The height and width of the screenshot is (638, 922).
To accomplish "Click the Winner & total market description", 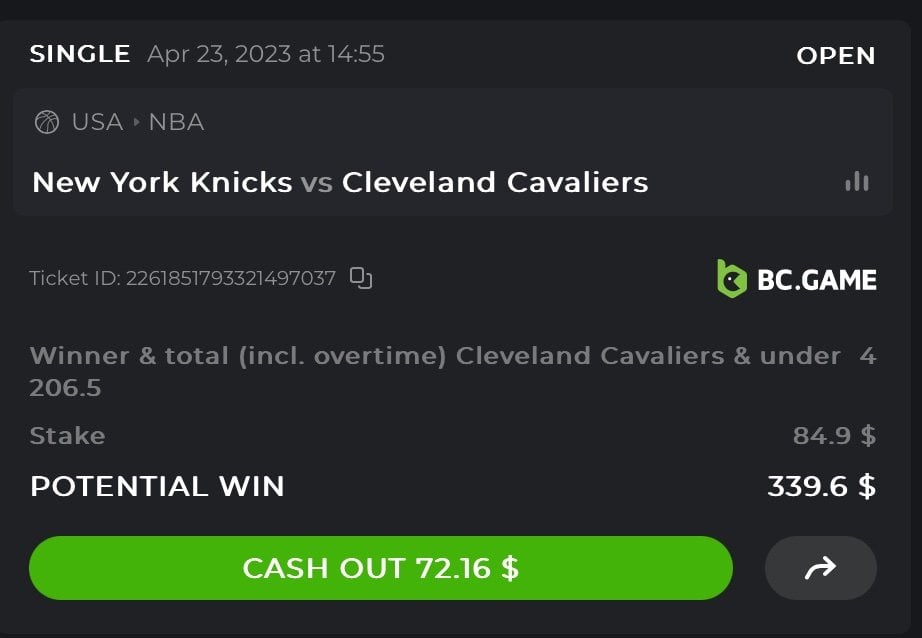I will 435,356.
